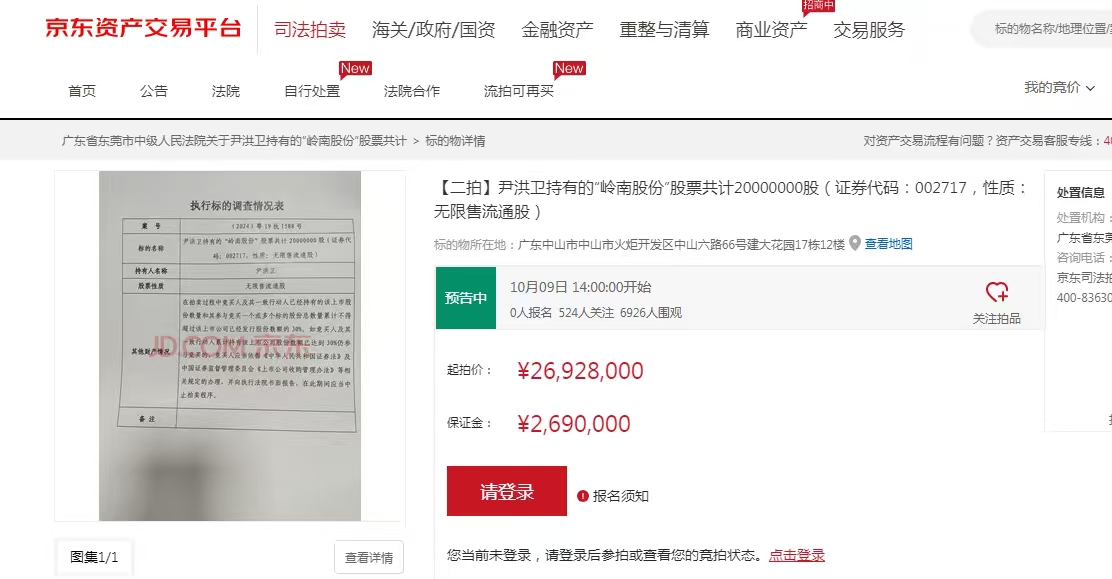Click the Dongguan court breadcrumb link

tap(234, 140)
